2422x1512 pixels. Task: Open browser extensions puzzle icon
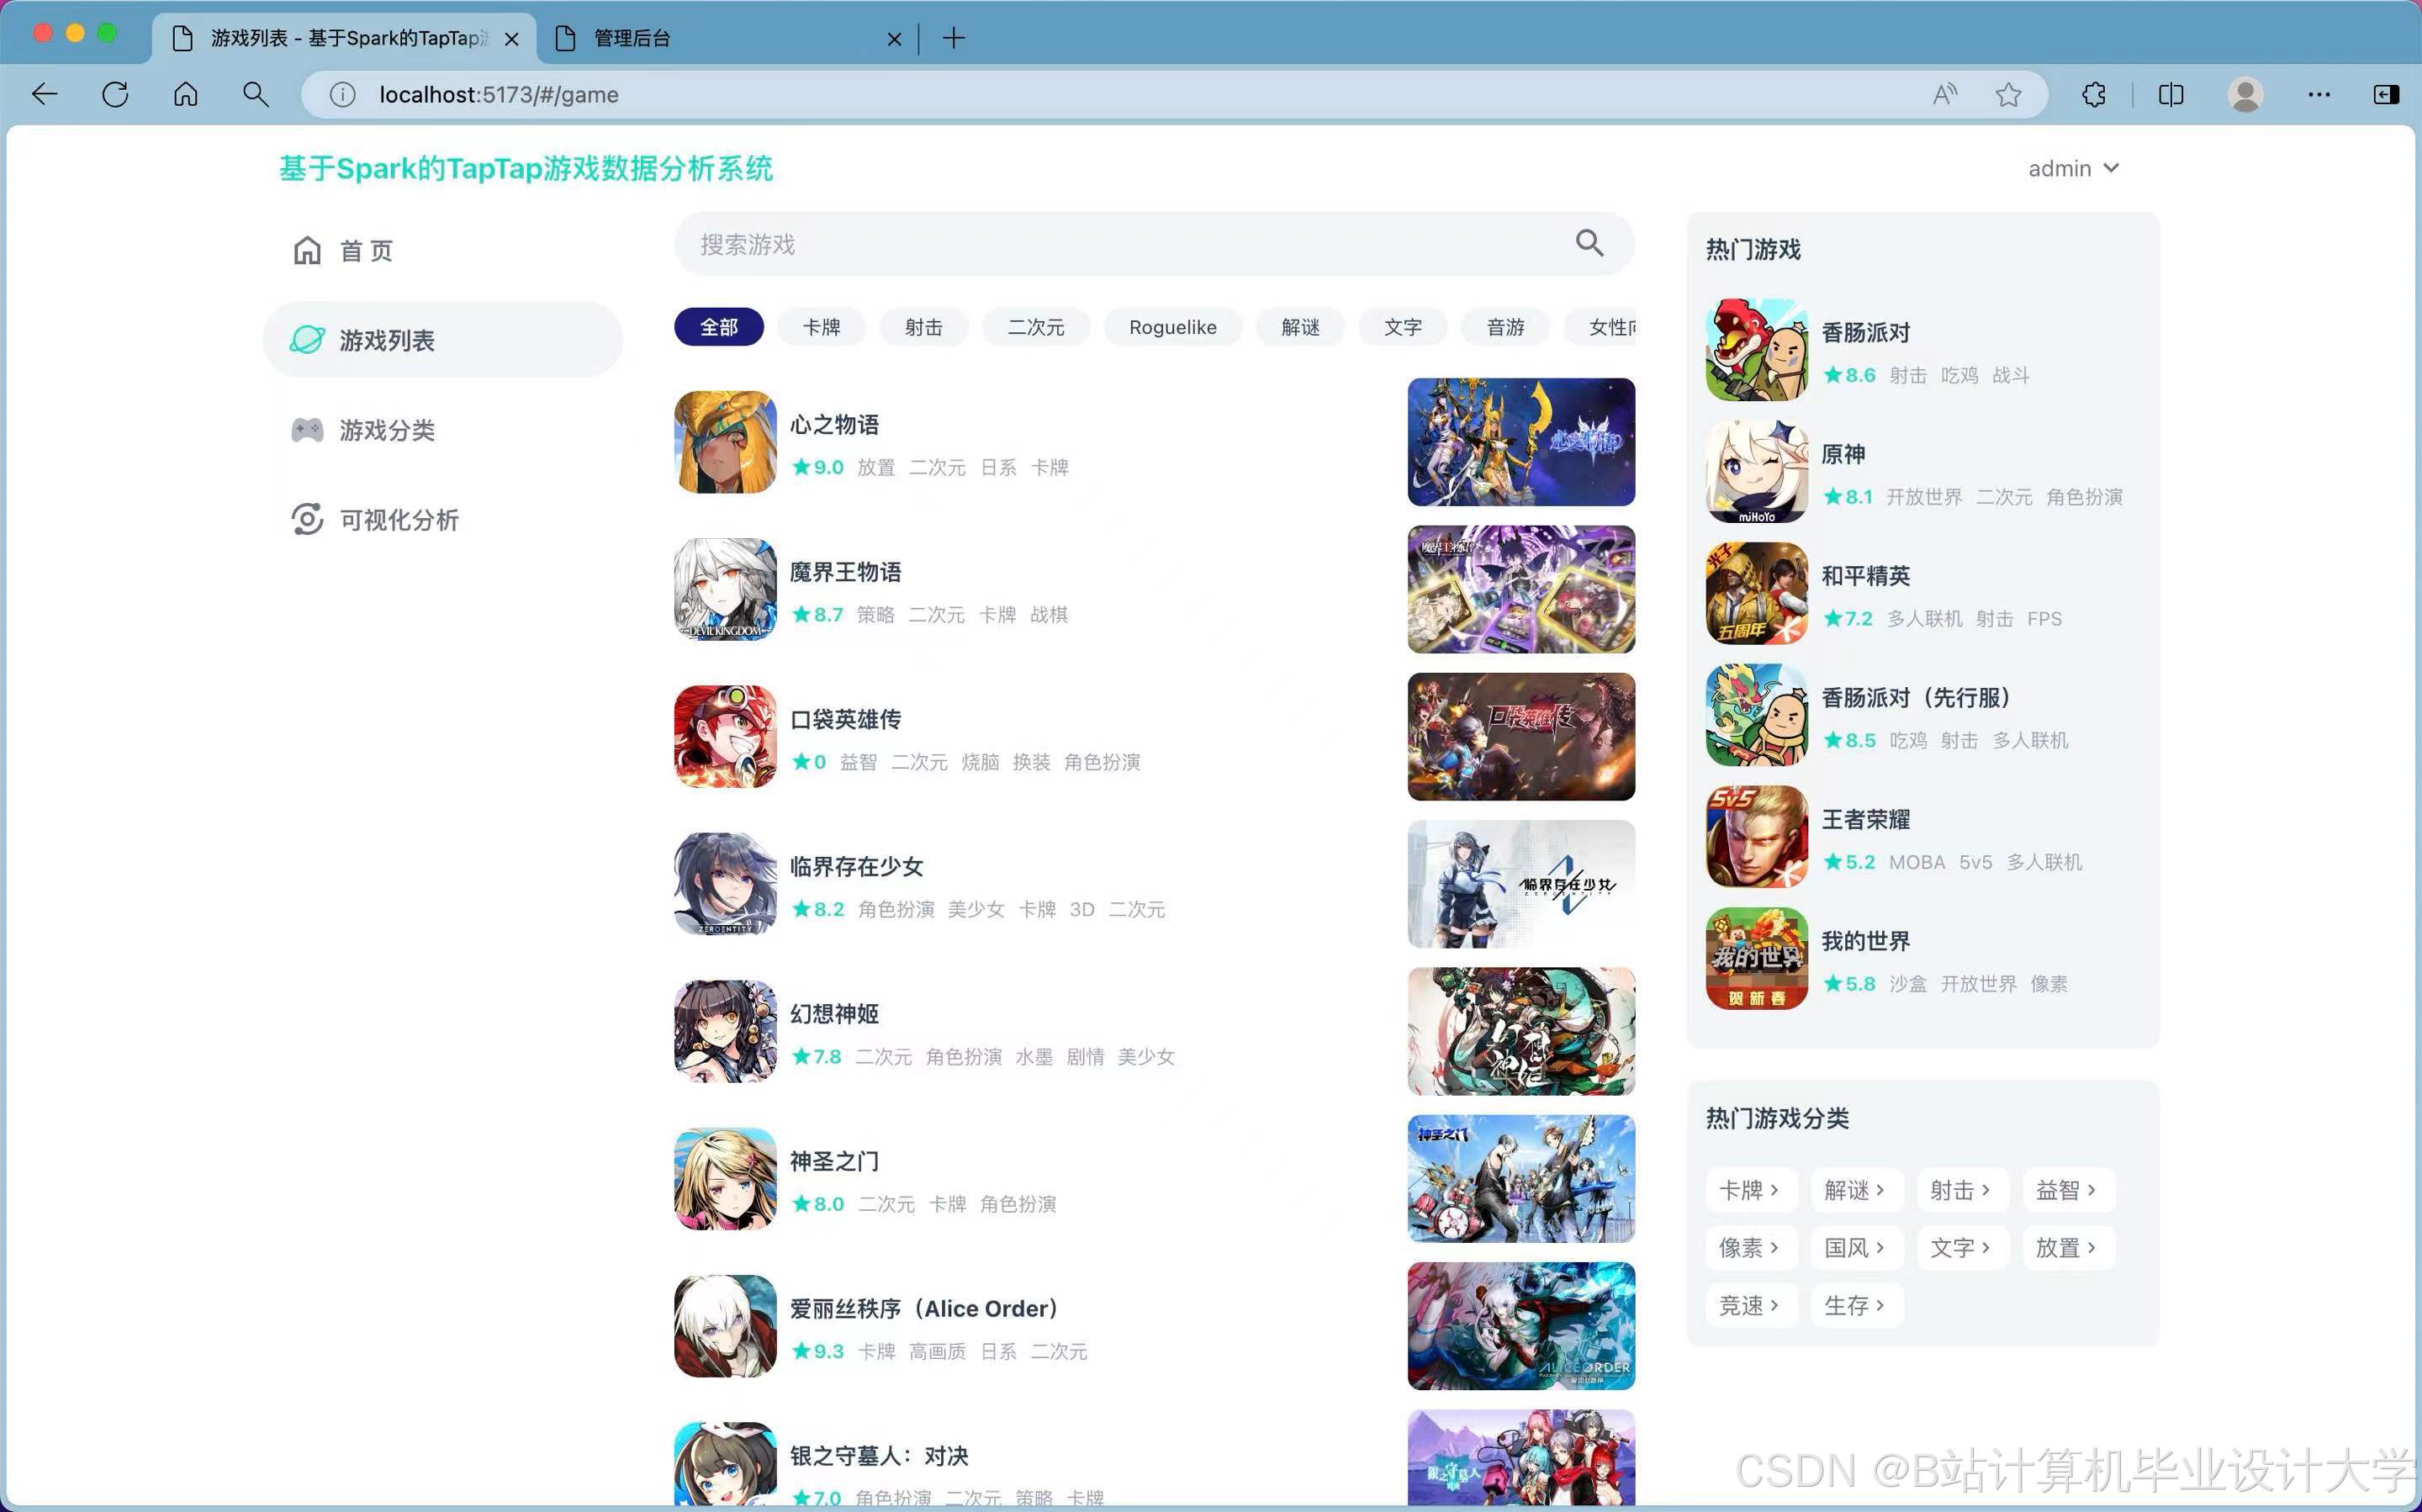click(2093, 95)
